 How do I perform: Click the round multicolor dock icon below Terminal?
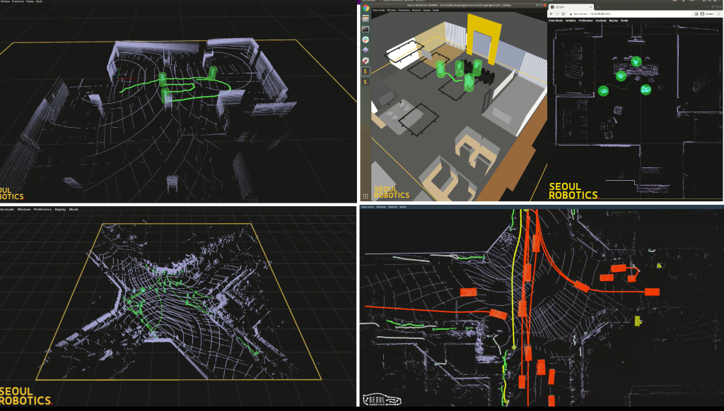[365, 40]
